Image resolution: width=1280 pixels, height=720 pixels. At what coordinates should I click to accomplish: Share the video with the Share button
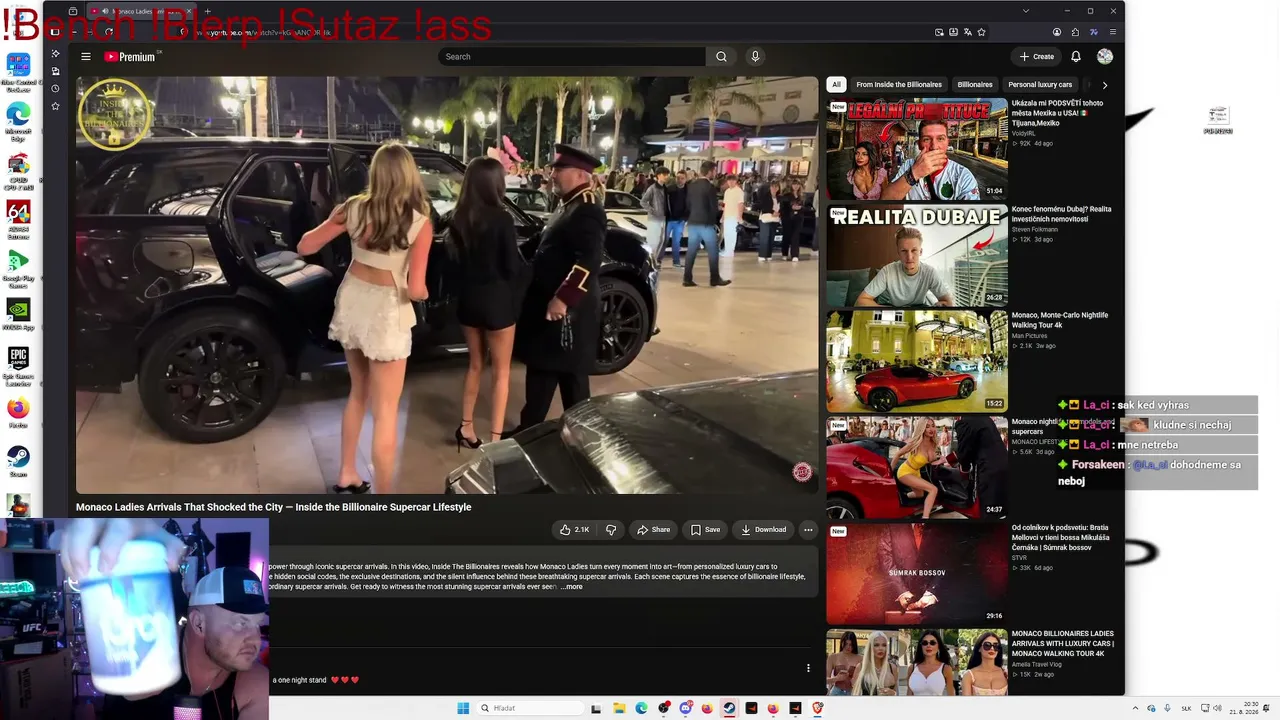(x=654, y=530)
